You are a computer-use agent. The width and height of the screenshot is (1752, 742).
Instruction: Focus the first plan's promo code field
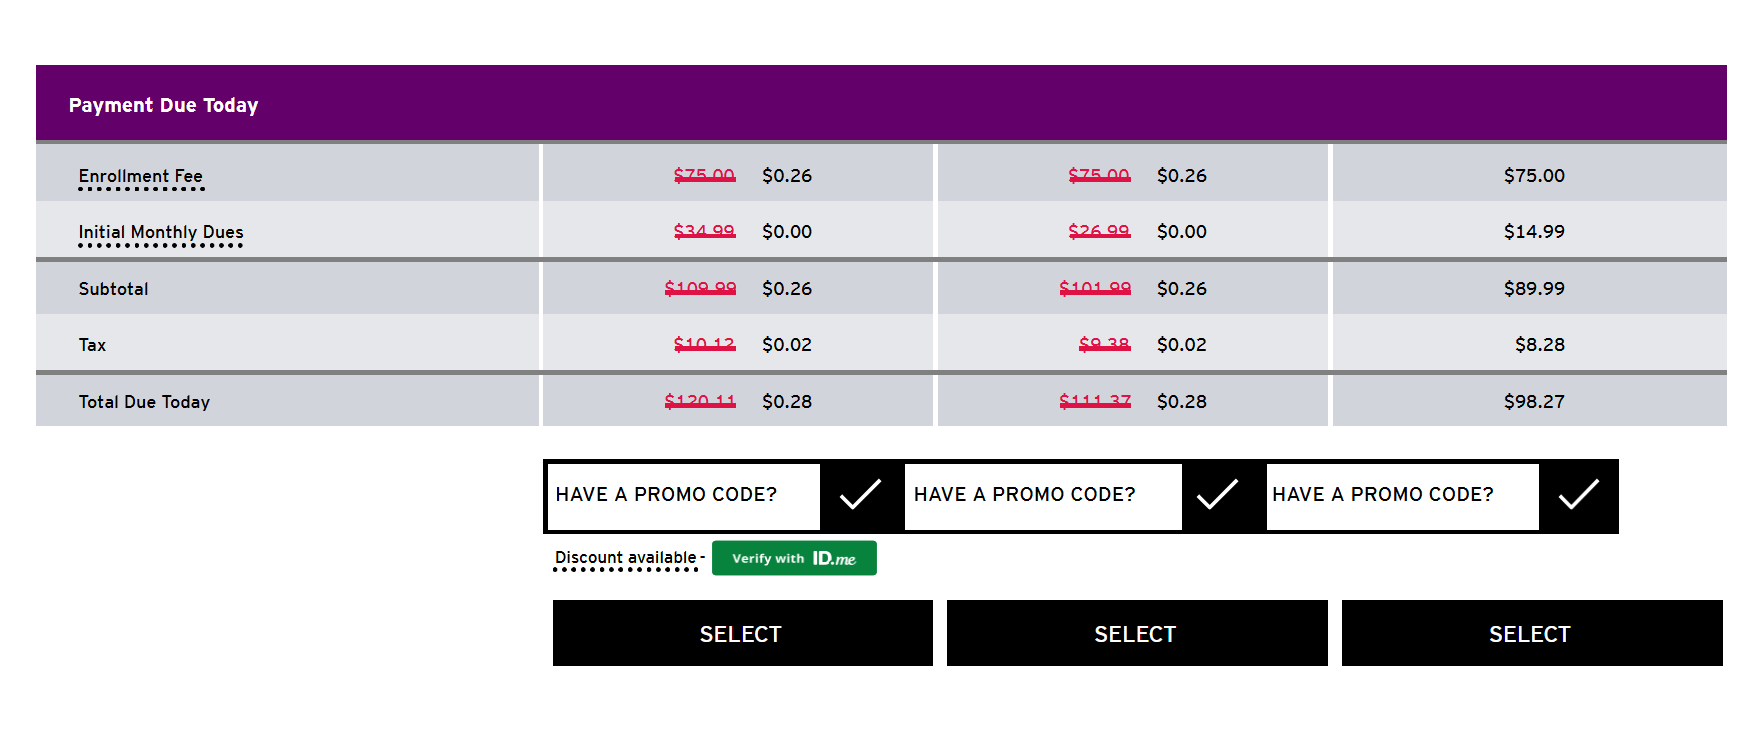[x=684, y=495]
